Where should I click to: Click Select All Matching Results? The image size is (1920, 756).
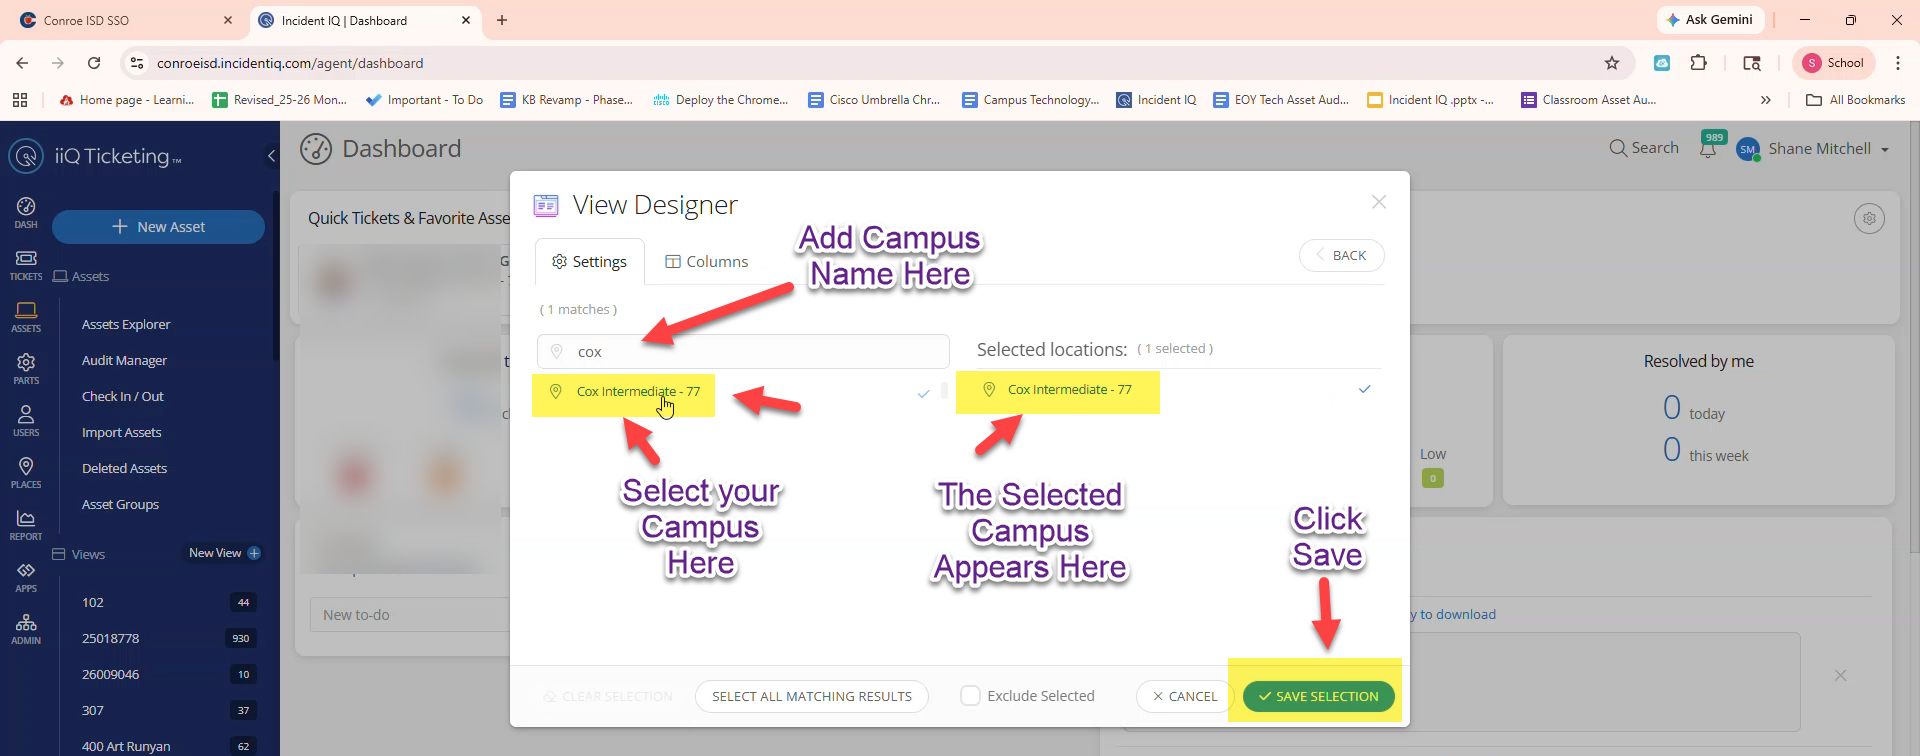point(812,696)
